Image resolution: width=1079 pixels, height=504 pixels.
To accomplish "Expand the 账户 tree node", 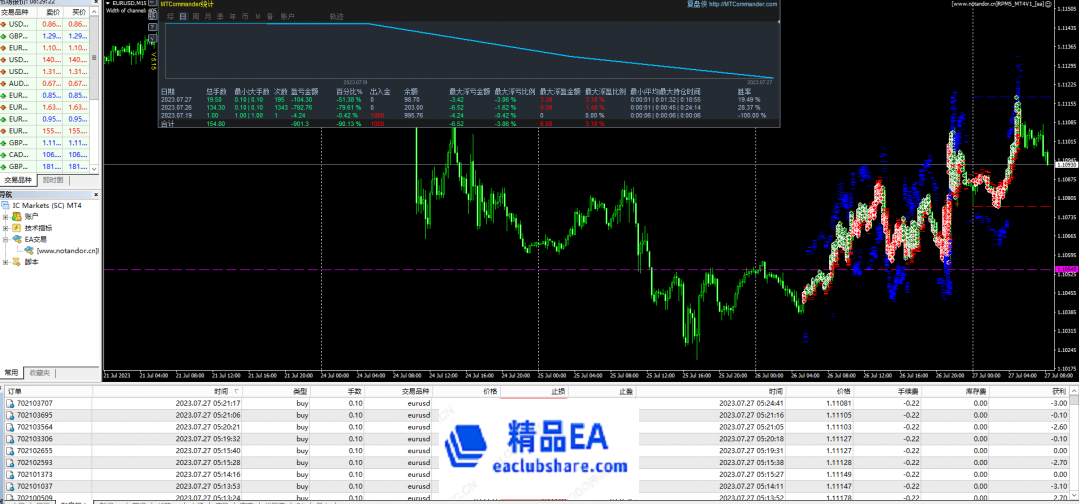I will tap(6, 216).
